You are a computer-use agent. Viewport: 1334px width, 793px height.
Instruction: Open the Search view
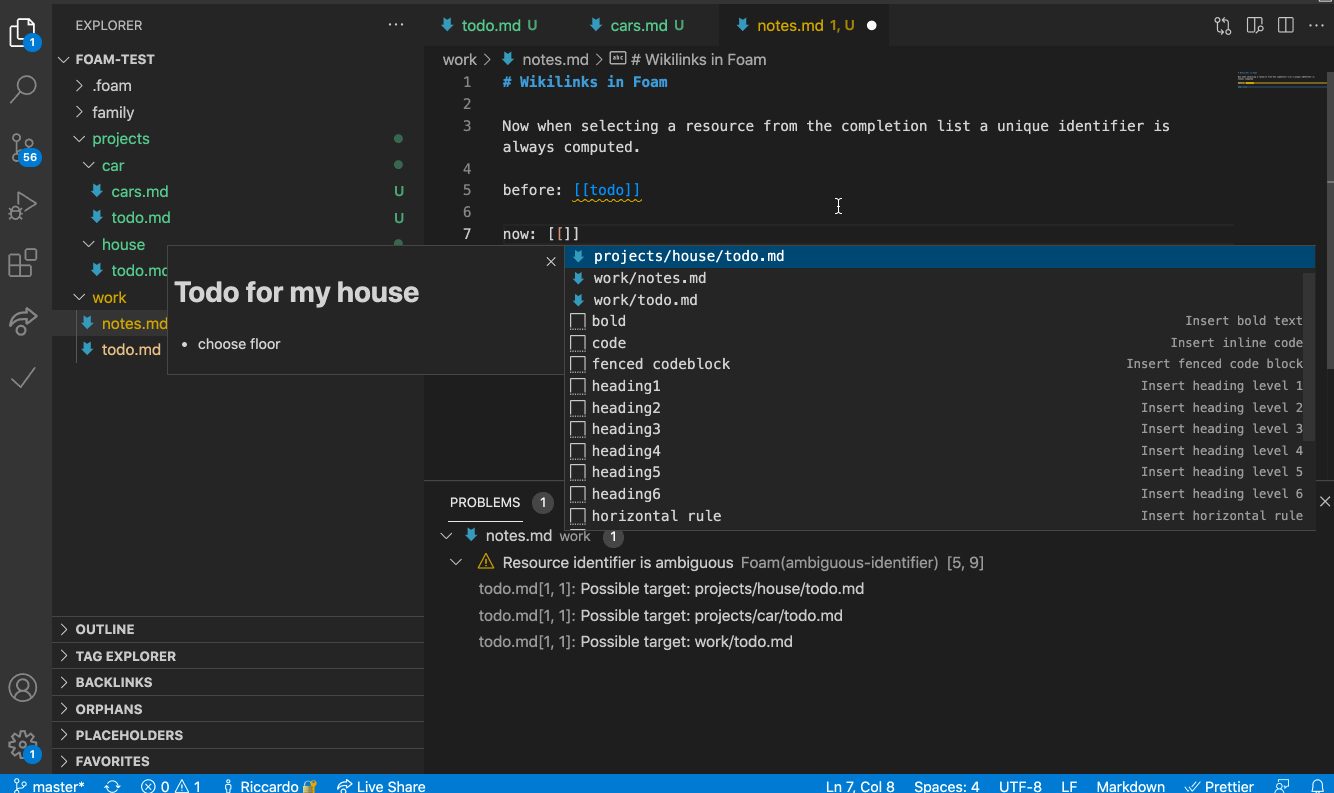tap(22, 89)
